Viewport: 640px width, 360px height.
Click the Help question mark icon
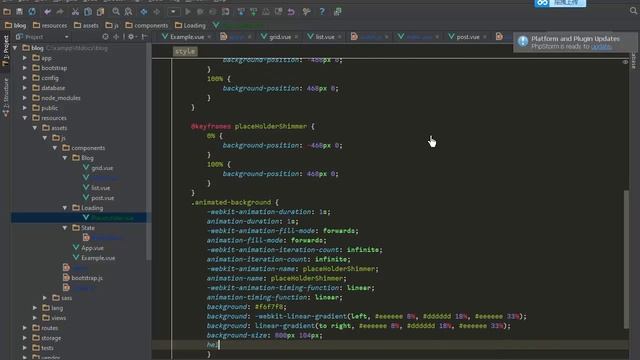click(322, 12)
